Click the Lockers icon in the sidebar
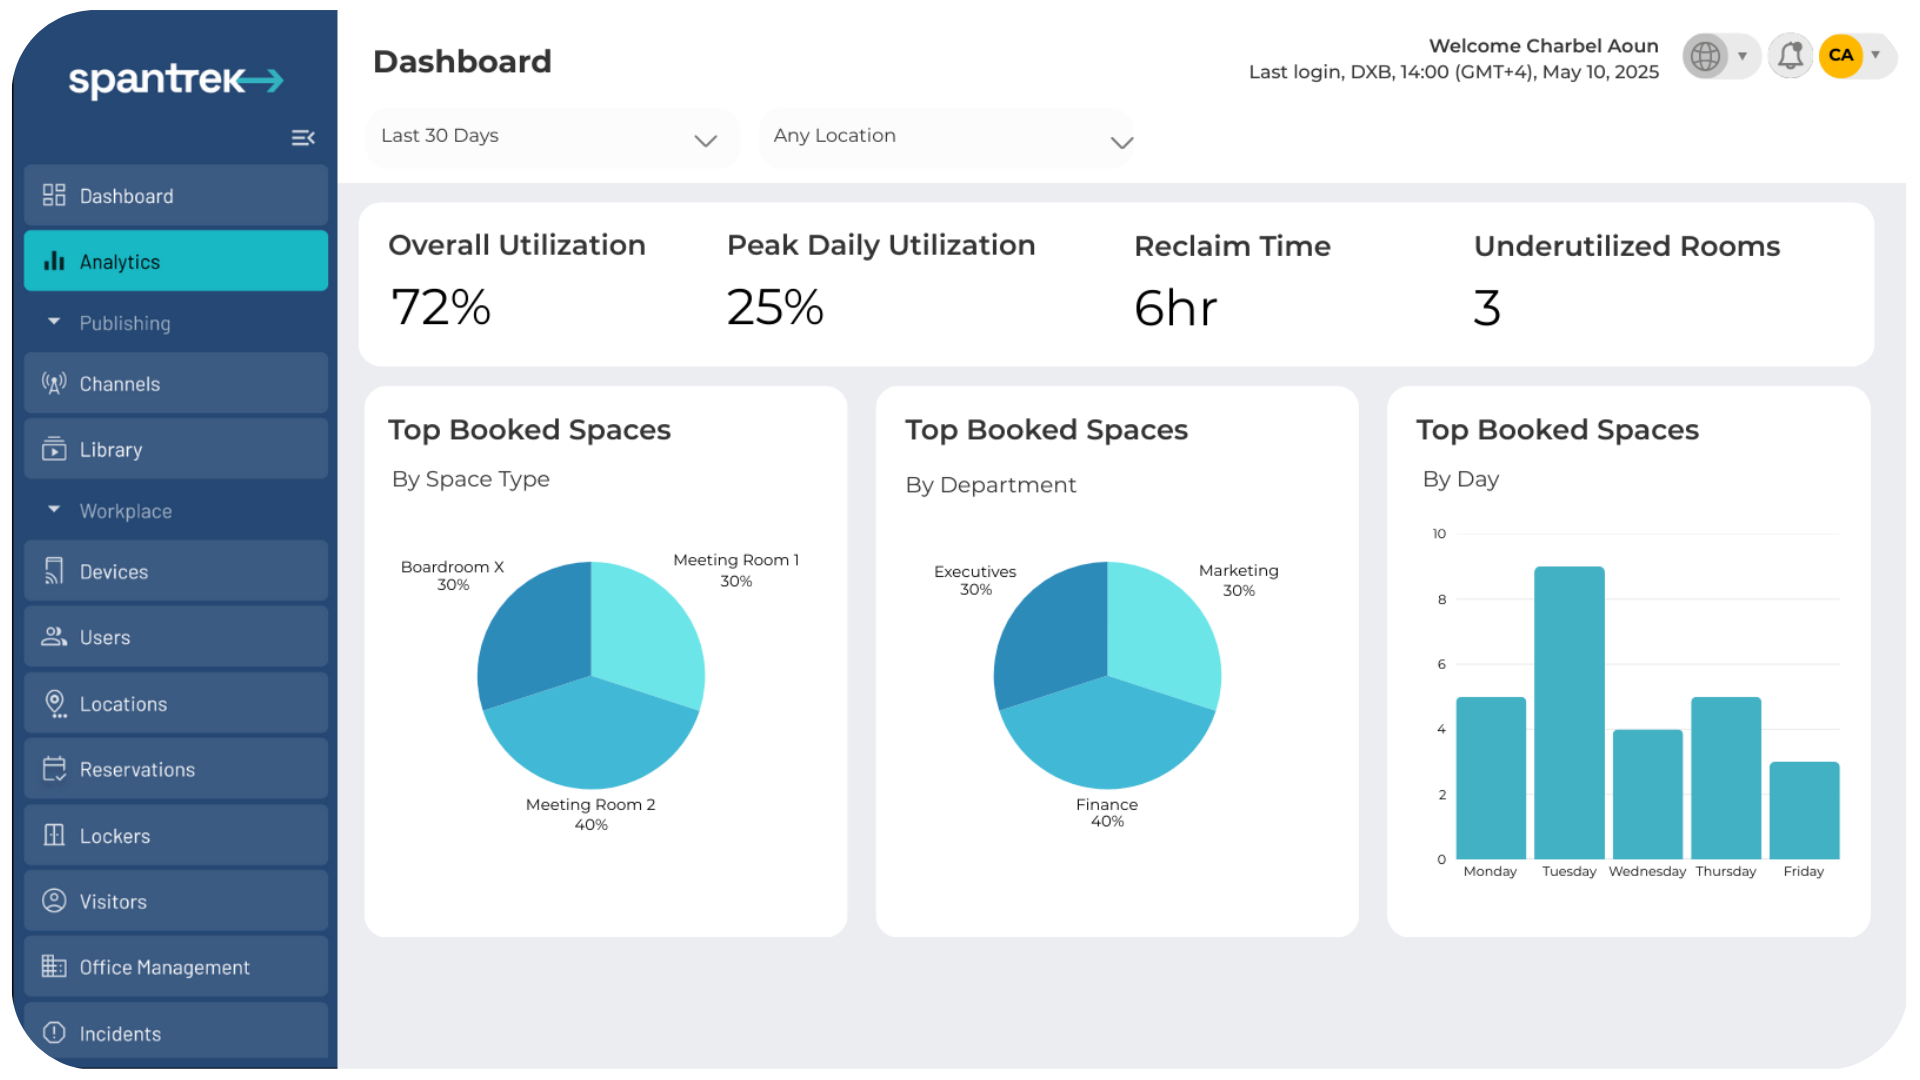The image size is (1920, 1080). coord(54,836)
